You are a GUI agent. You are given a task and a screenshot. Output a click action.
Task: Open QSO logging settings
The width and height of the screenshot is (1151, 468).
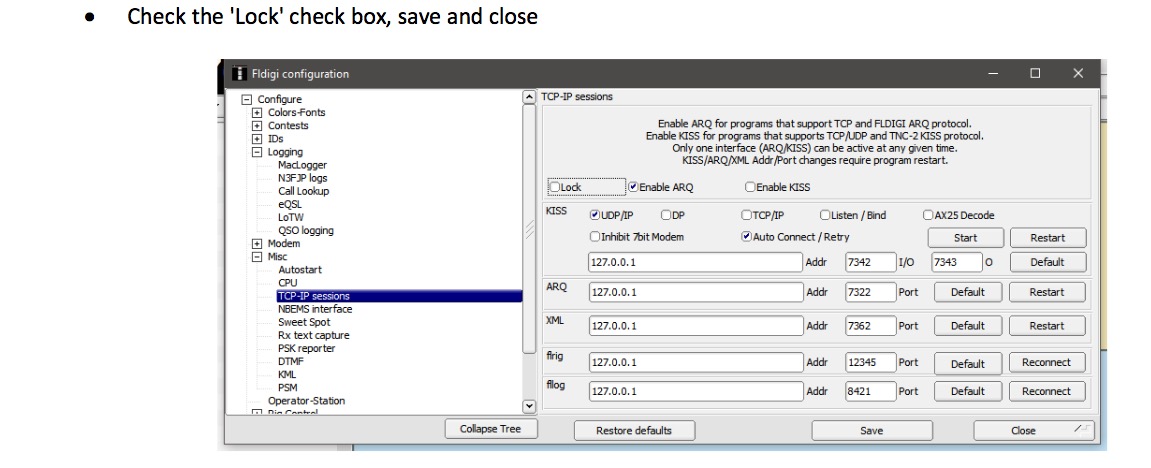(x=305, y=230)
